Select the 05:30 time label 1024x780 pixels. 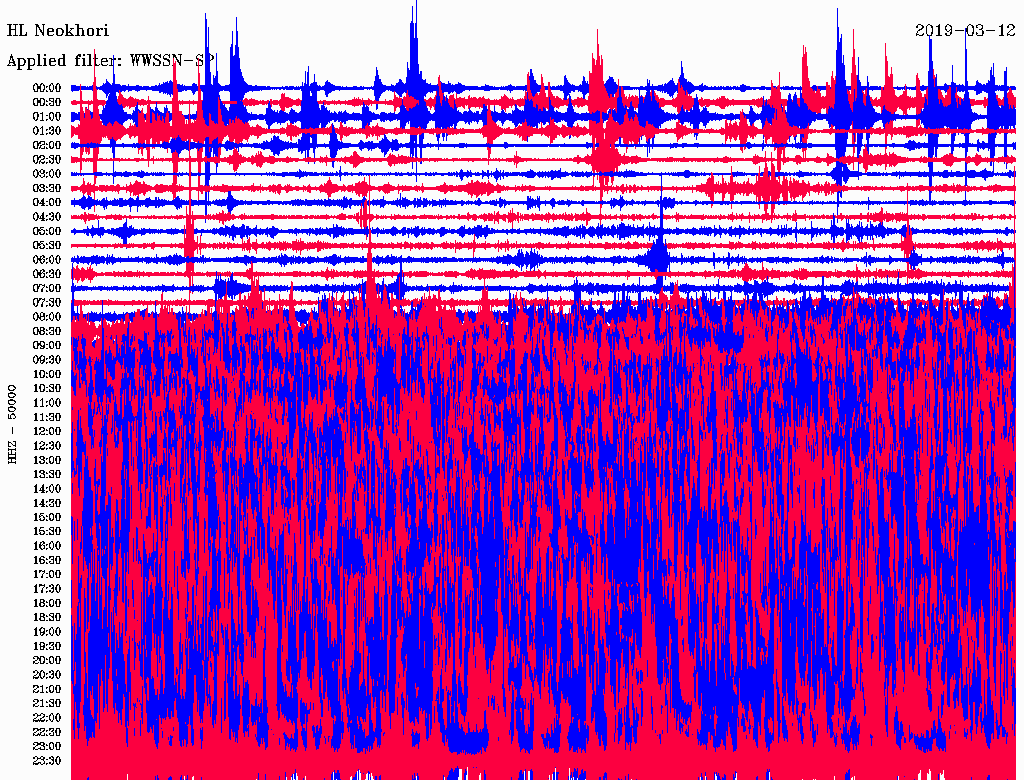click(x=47, y=245)
